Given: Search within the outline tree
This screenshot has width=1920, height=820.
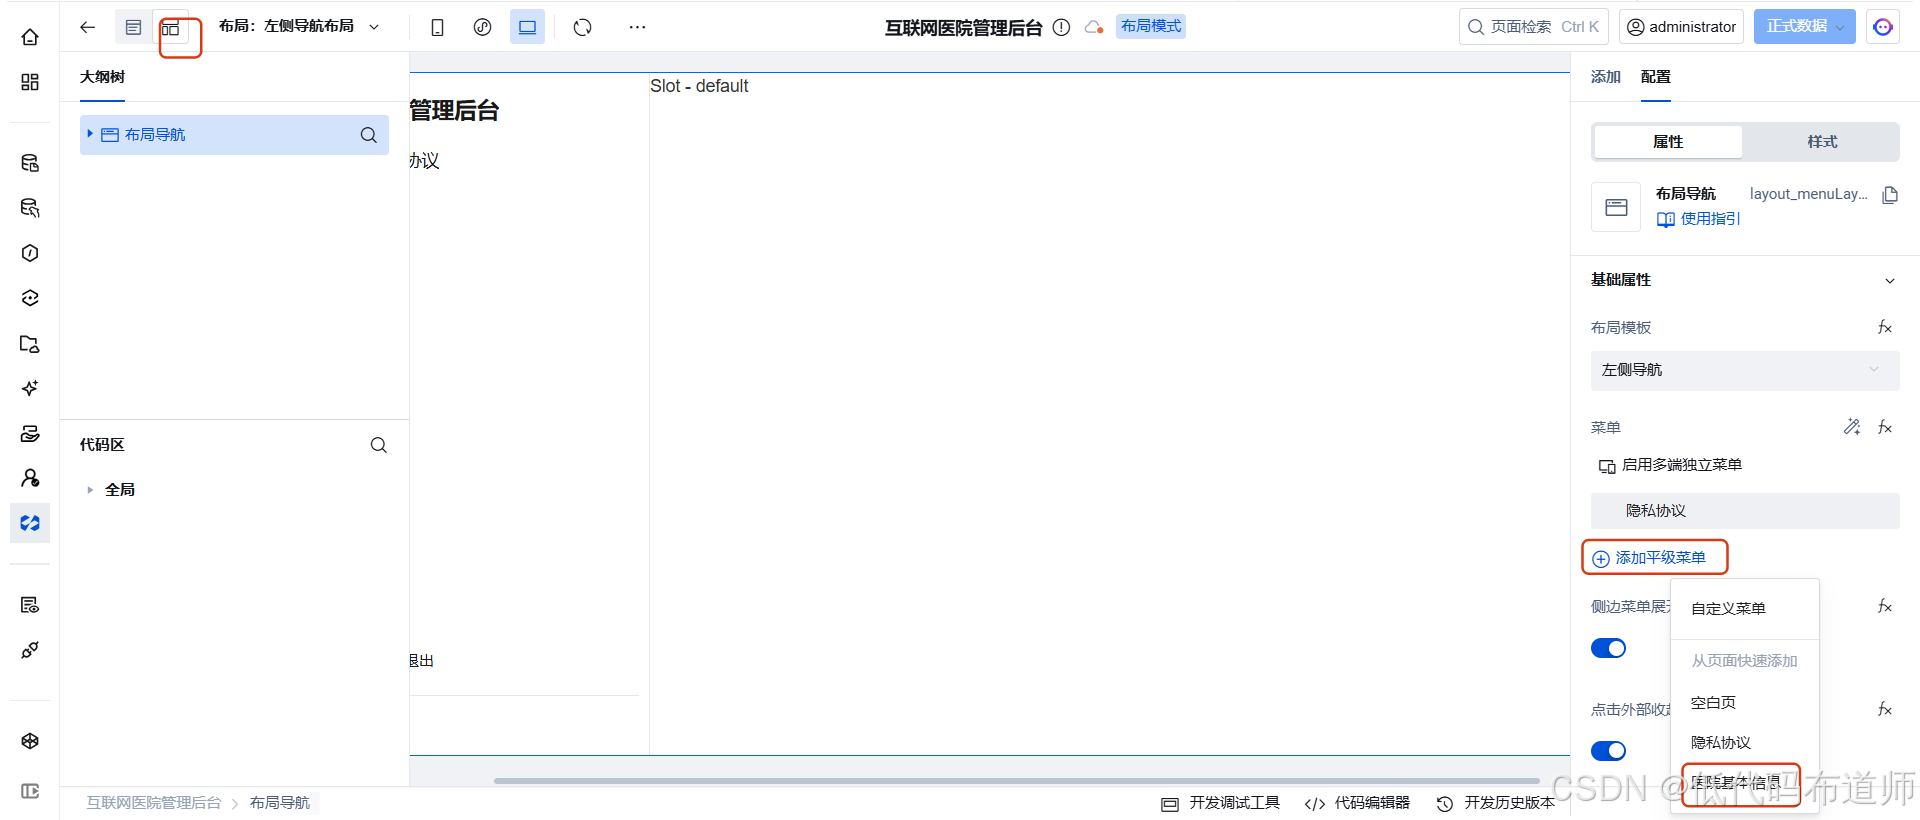Looking at the screenshot, I should tap(369, 135).
